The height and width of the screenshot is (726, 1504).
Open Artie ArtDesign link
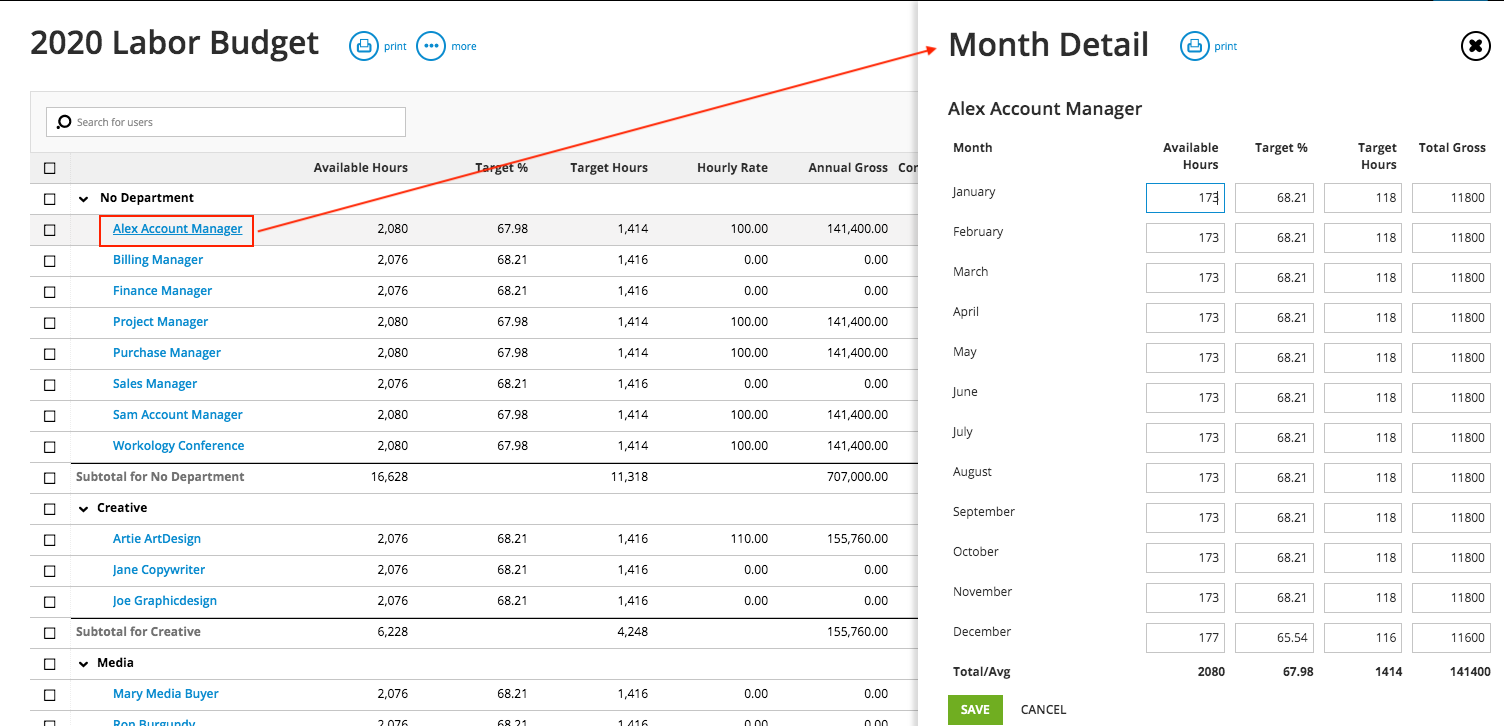[x=157, y=539]
